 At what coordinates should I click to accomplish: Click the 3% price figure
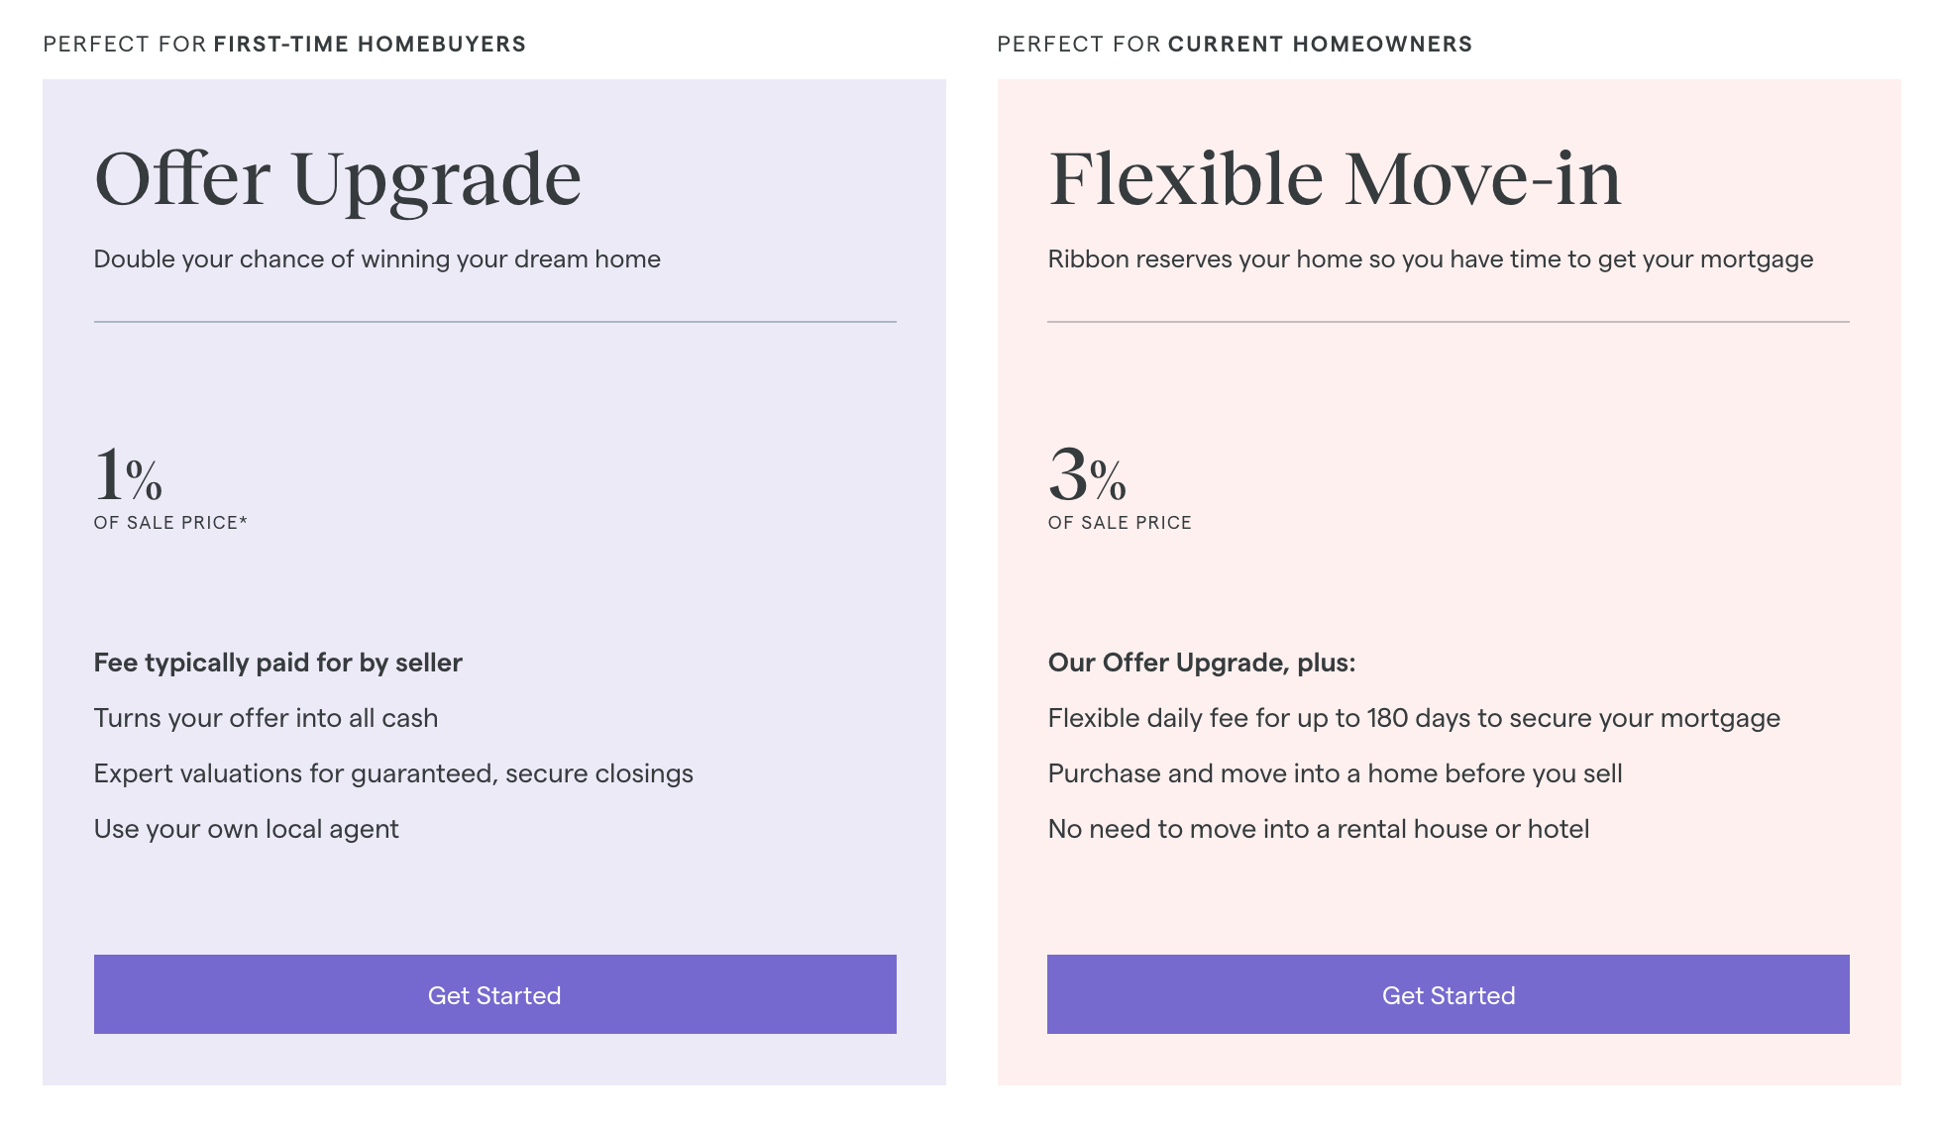click(x=1087, y=475)
